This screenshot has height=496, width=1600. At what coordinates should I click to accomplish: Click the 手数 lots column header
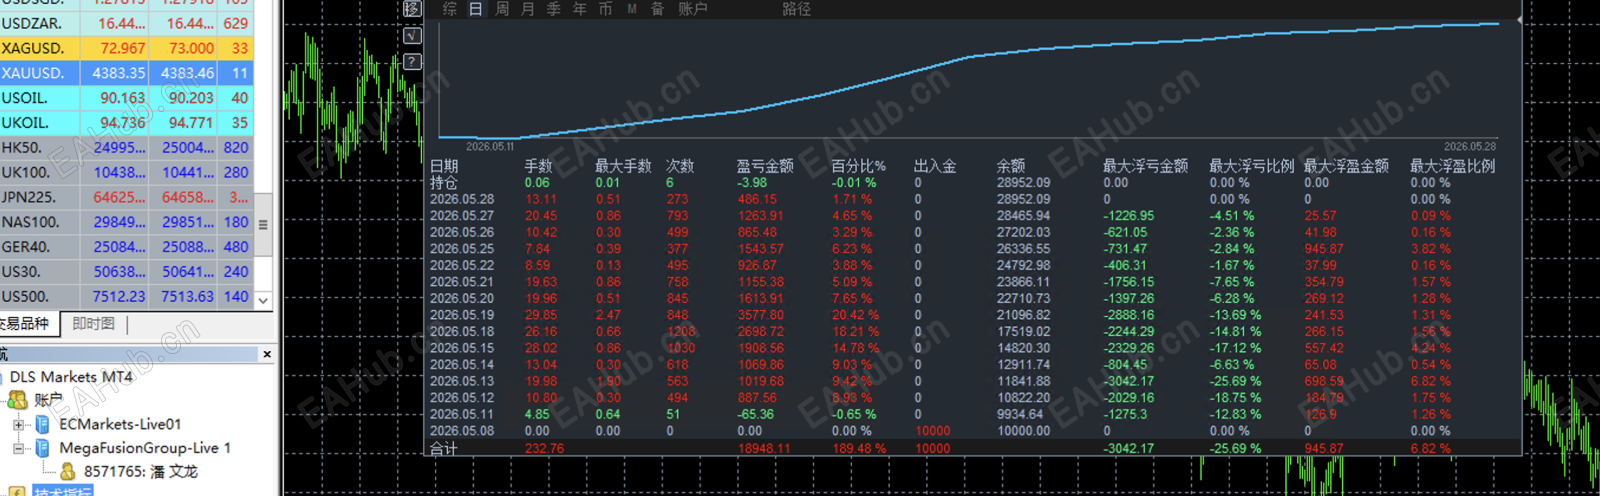tap(538, 166)
